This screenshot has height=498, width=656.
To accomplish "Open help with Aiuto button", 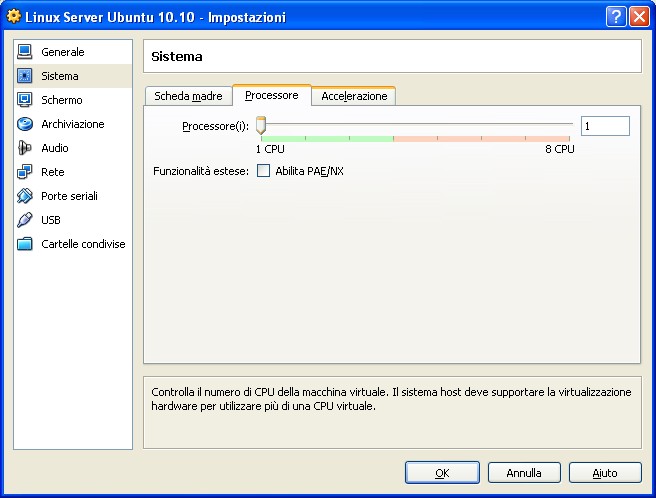I will click(605, 473).
